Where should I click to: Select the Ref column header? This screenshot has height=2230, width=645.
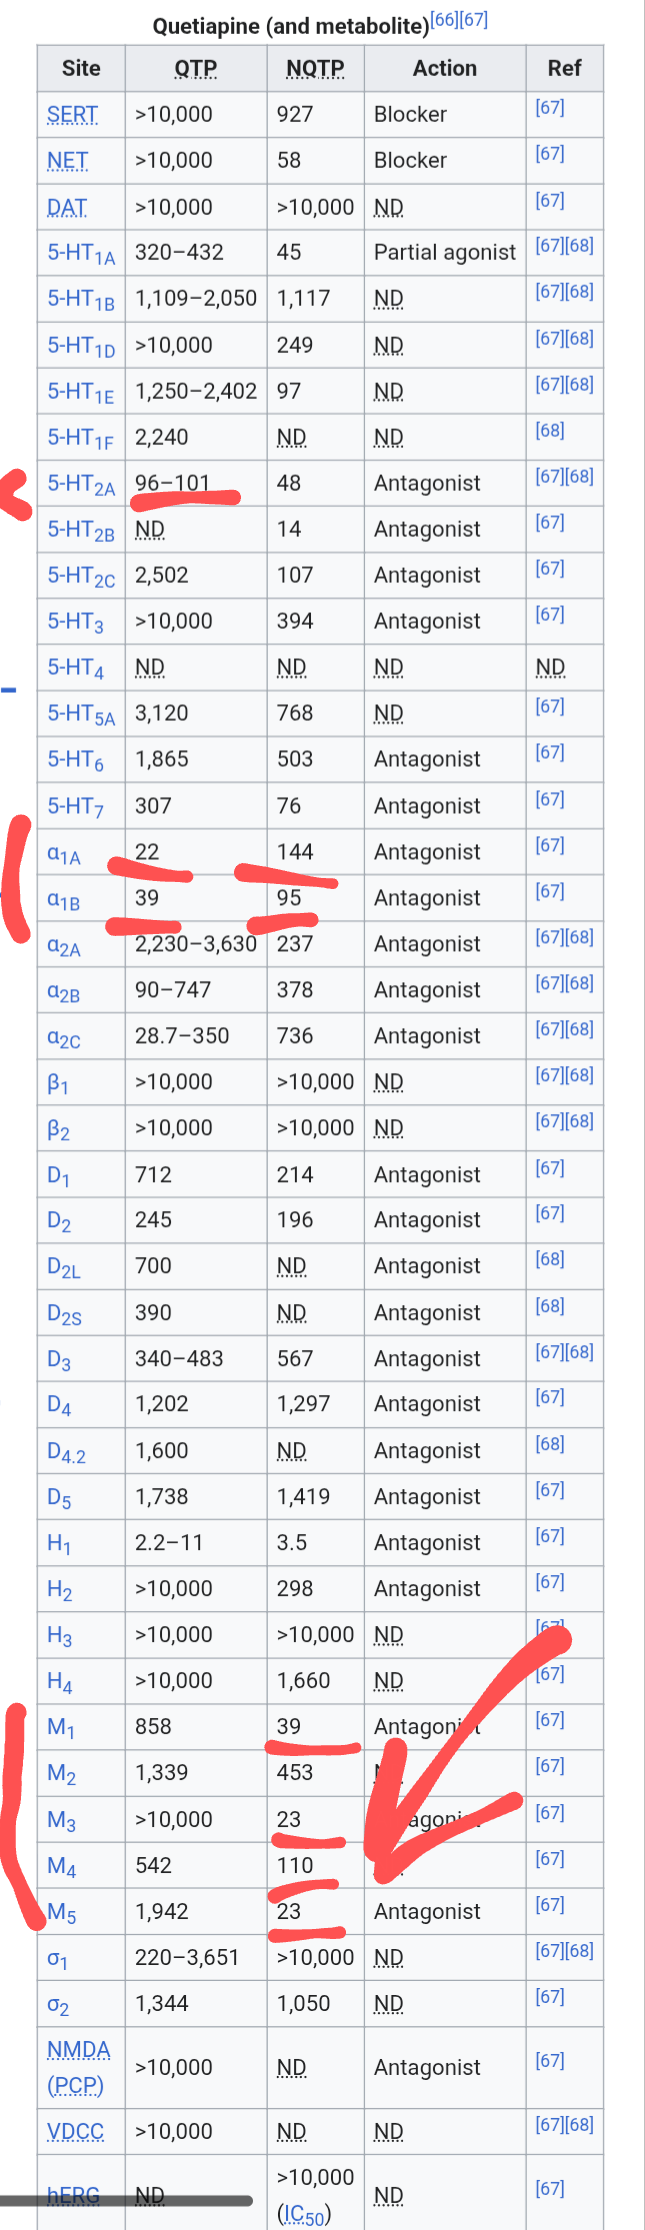564,68
